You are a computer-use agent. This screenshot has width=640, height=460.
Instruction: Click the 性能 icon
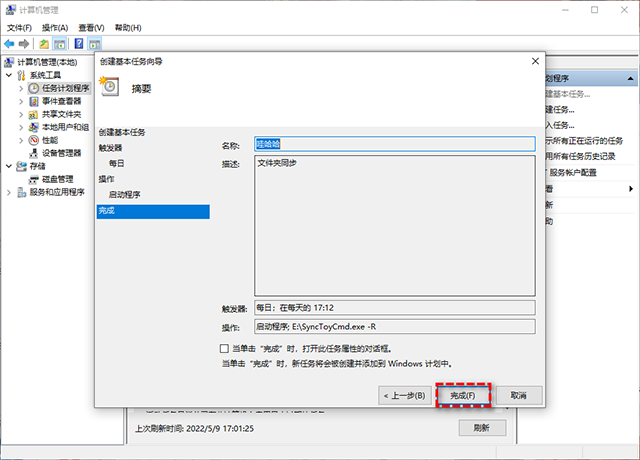(x=34, y=140)
